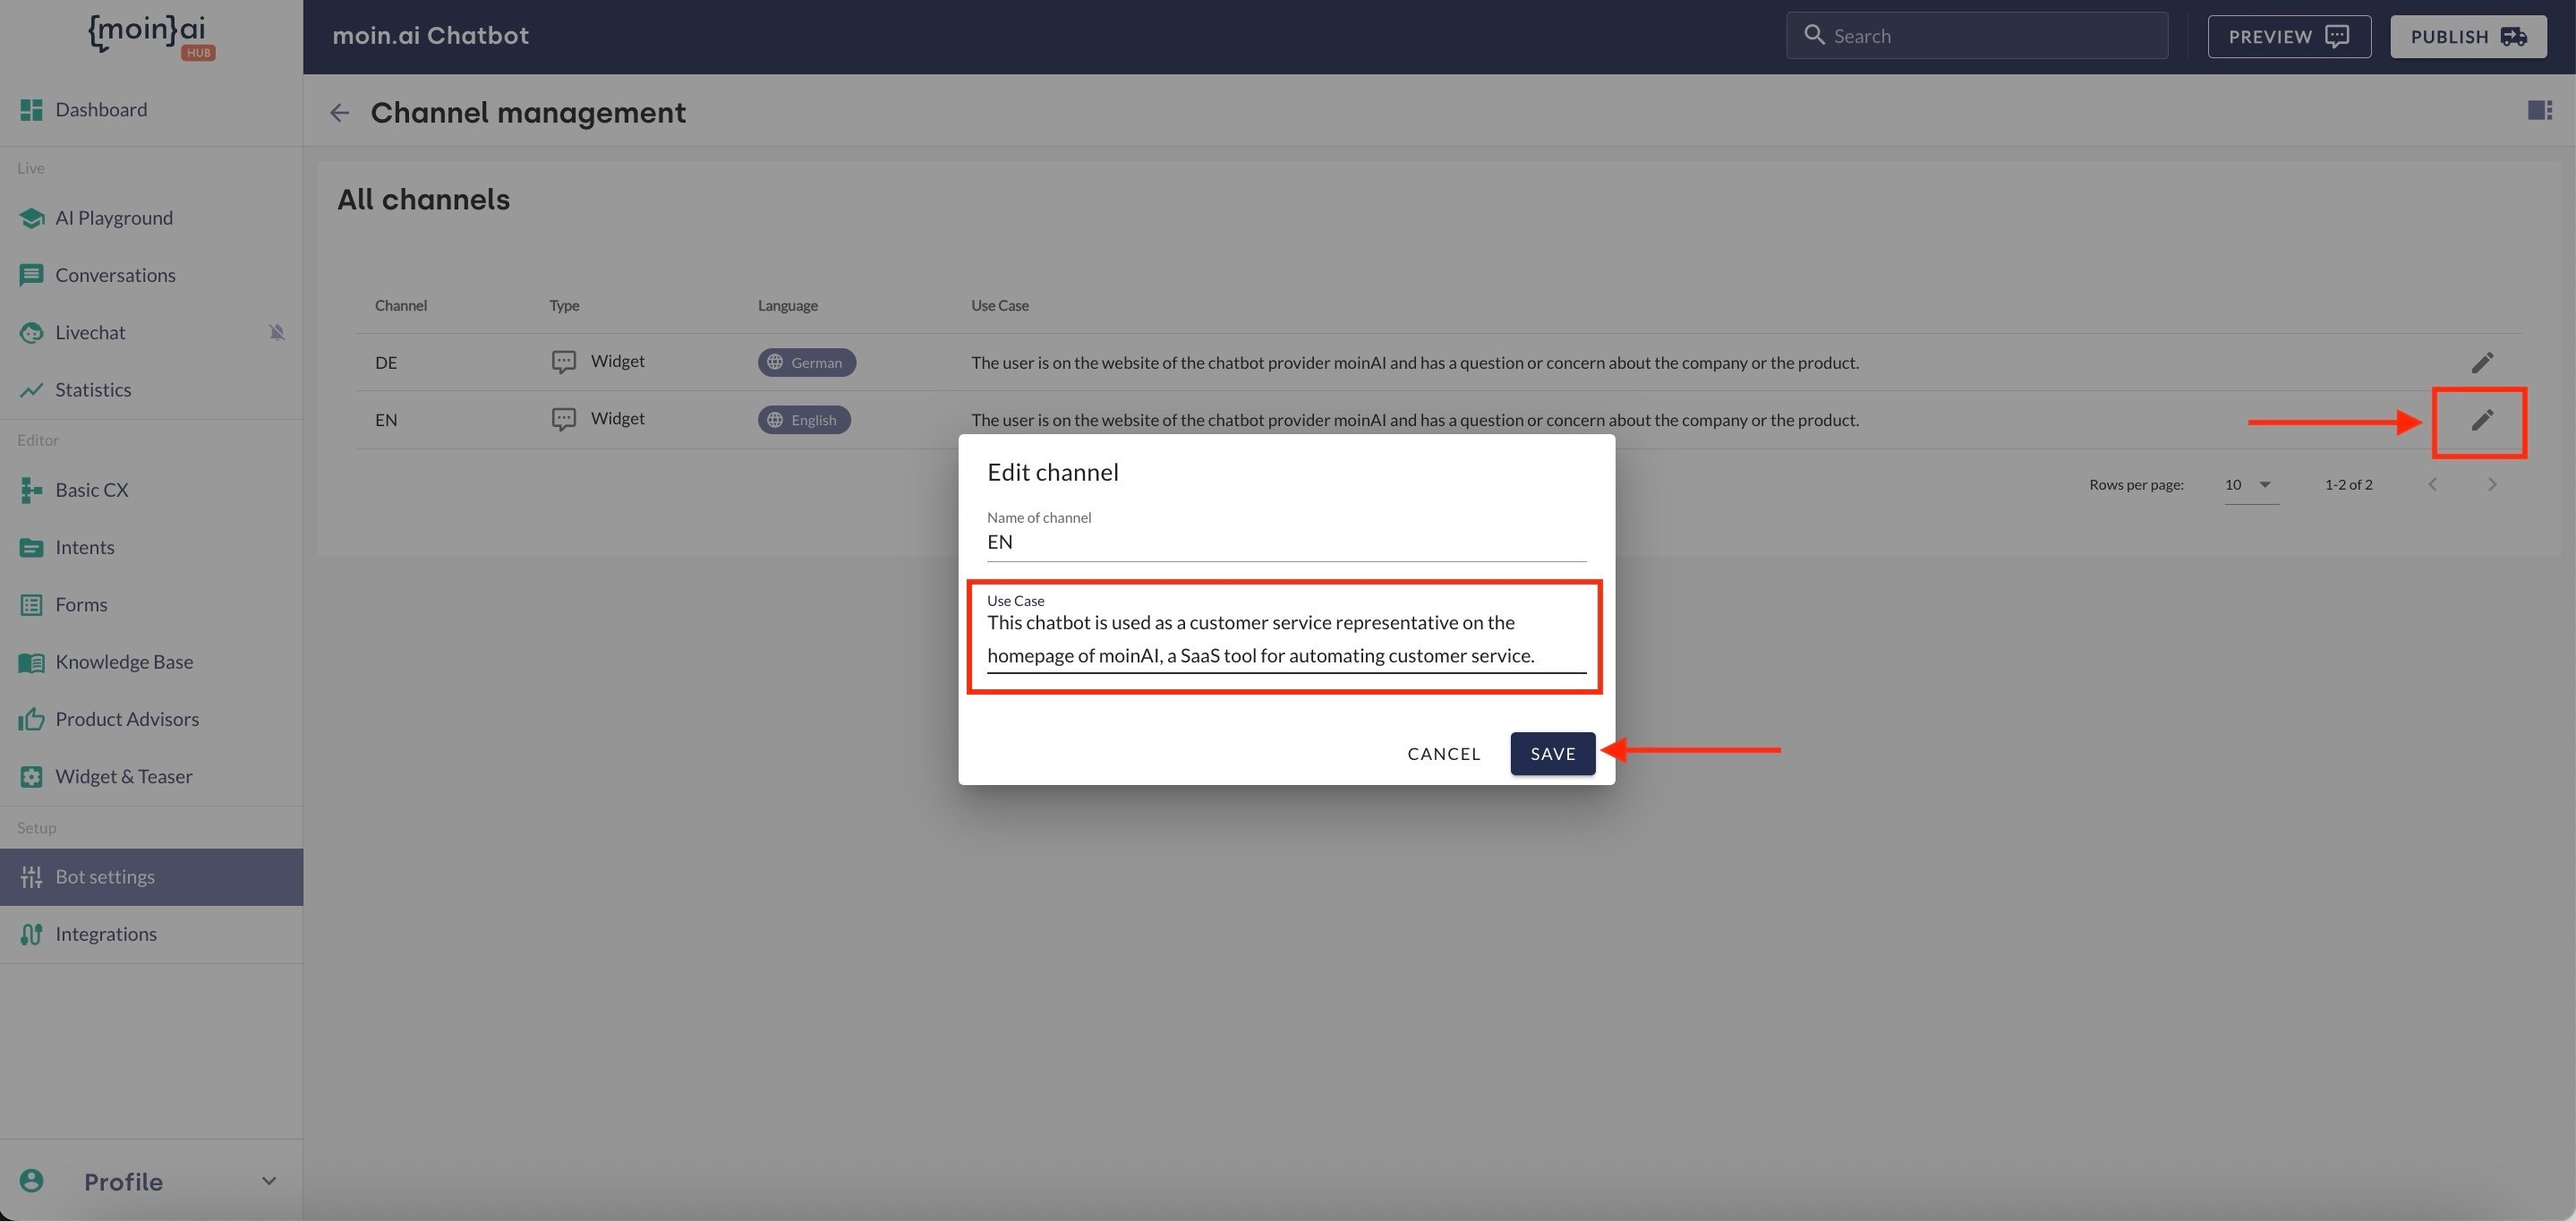
Task: Click the AI Playground graduation cap icon
Action: [x=31, y=218]
